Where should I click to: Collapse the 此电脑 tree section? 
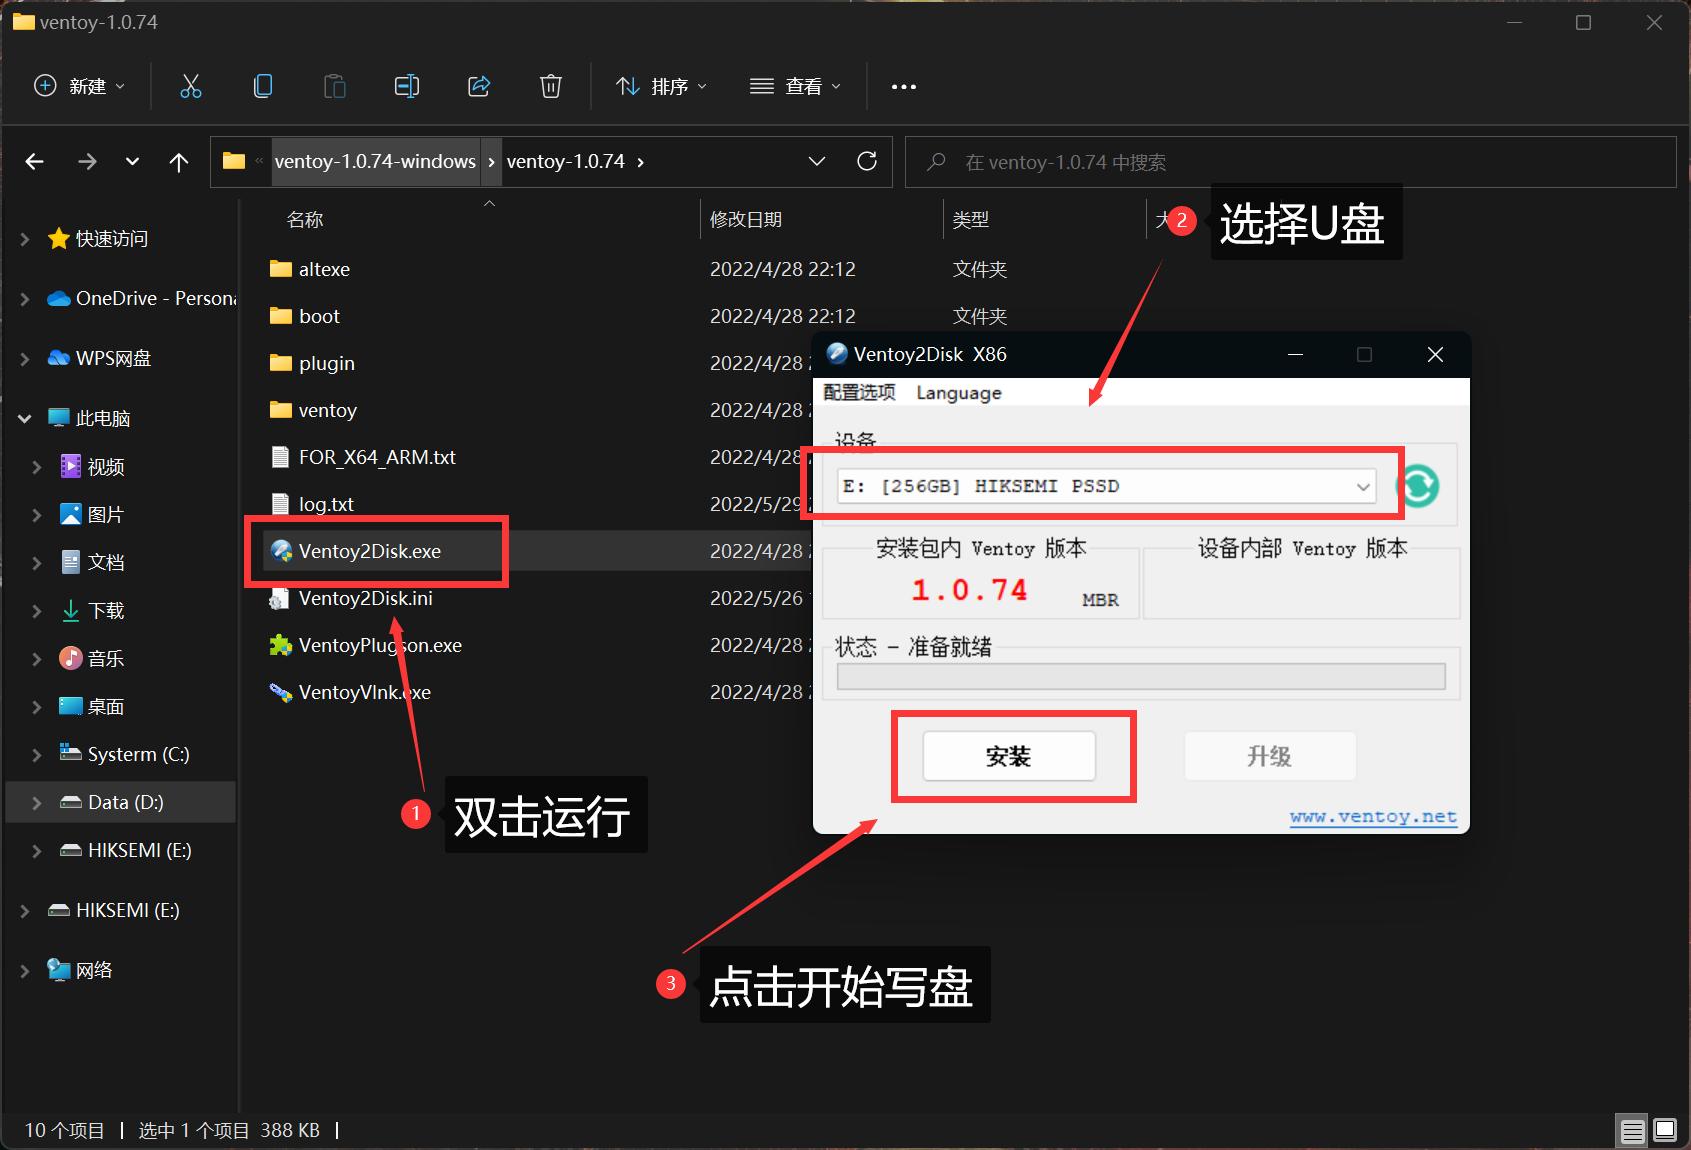coord(23,418)
